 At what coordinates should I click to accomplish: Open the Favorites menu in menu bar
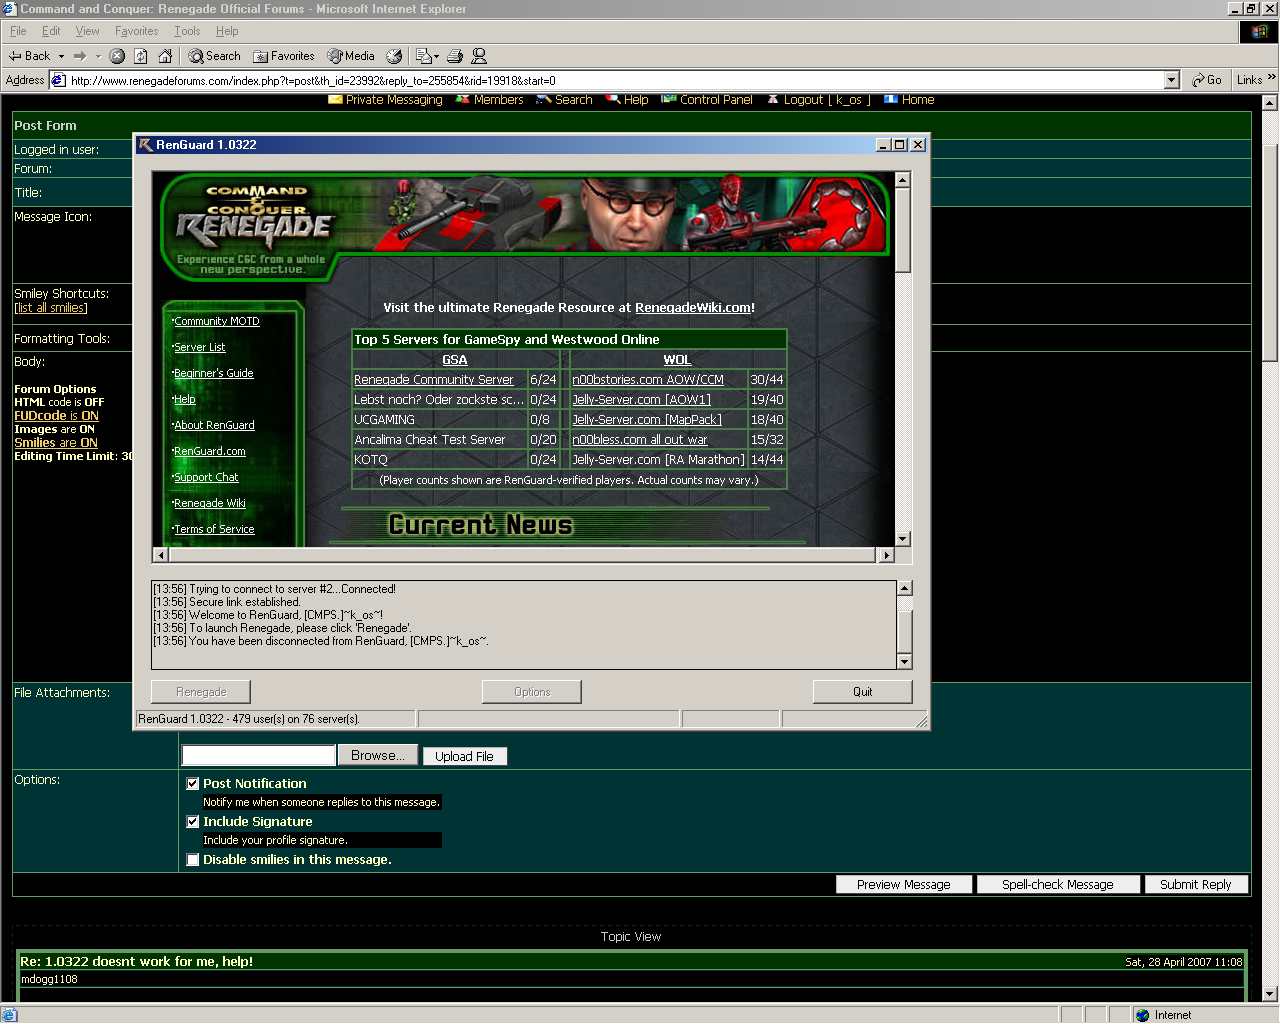coord(136,31)
